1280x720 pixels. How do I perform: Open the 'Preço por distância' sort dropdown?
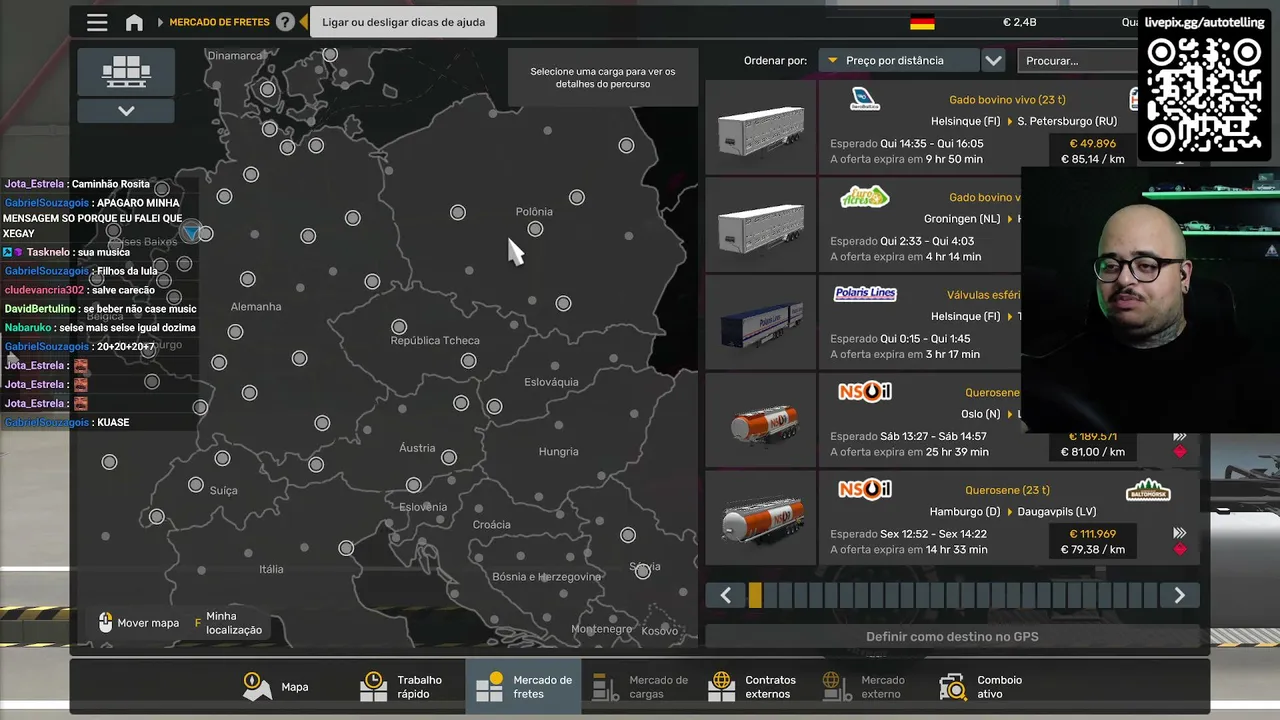(x=897, y=61)
